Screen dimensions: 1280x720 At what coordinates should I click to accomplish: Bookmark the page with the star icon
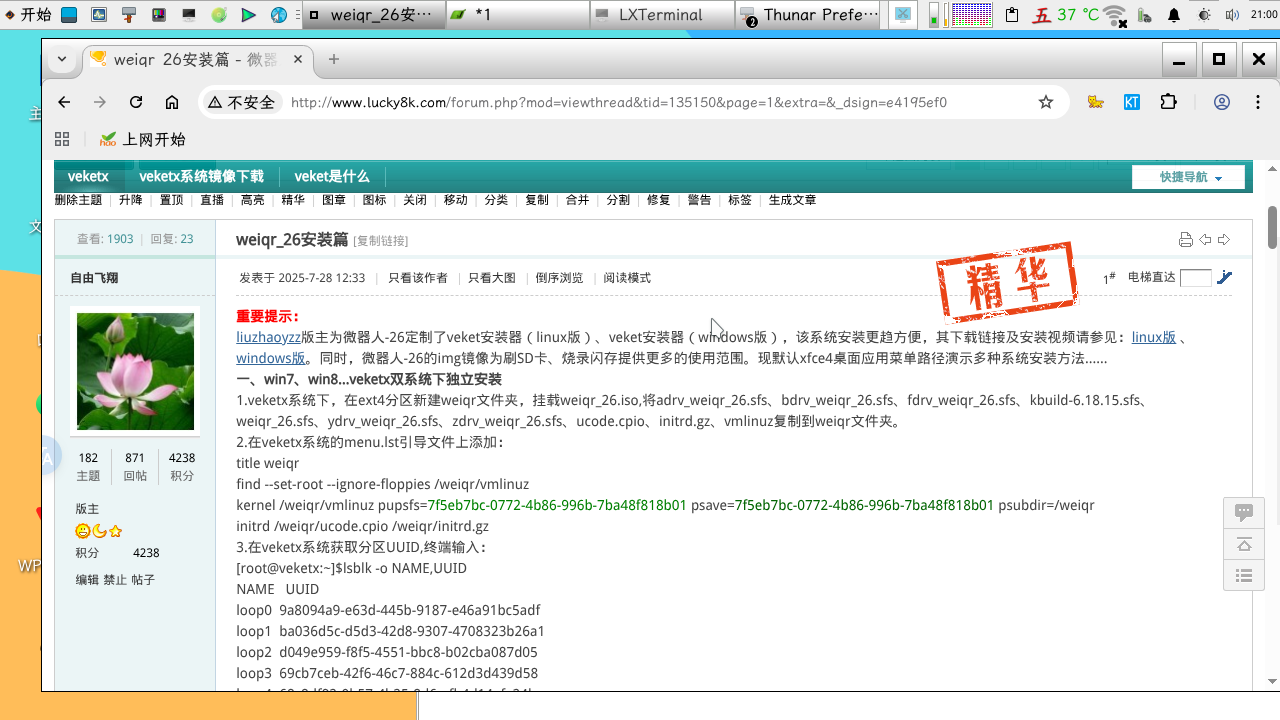1045,102
